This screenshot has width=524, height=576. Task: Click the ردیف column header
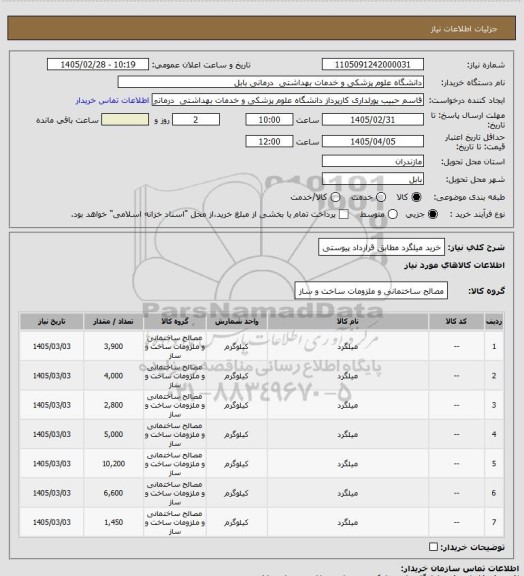coord(494,321)
